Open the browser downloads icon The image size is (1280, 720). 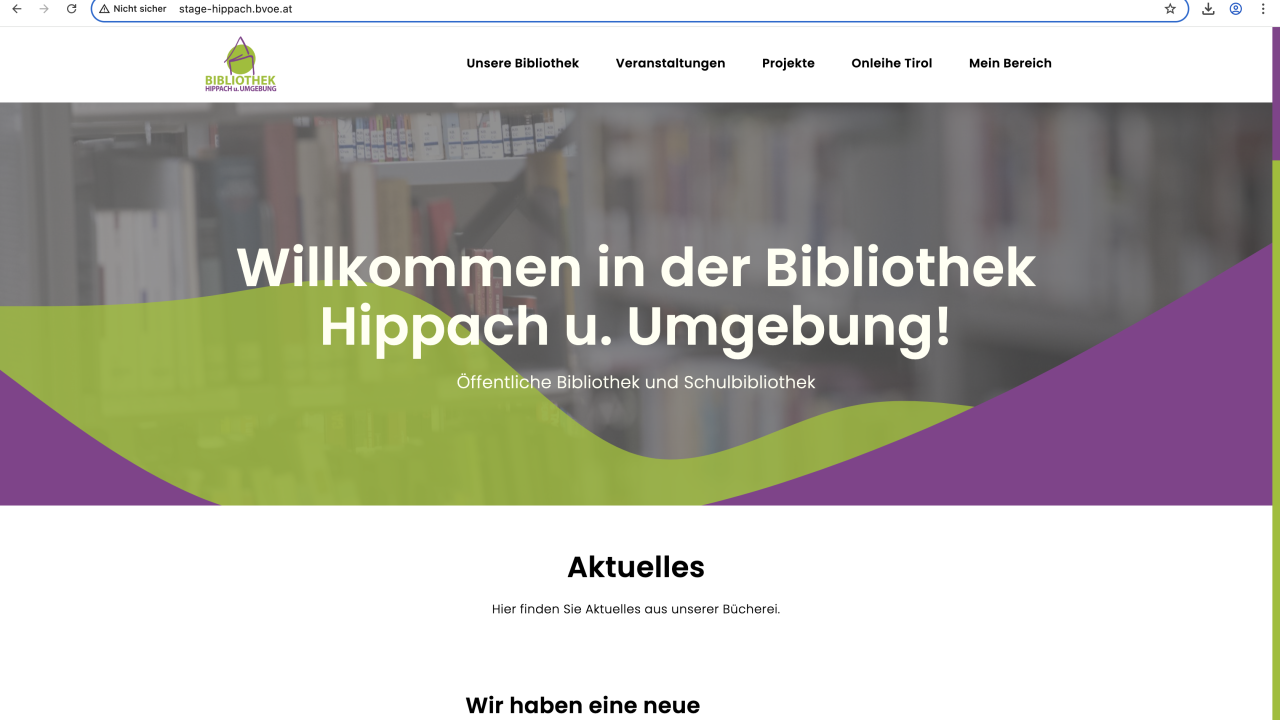[1208, 9]
